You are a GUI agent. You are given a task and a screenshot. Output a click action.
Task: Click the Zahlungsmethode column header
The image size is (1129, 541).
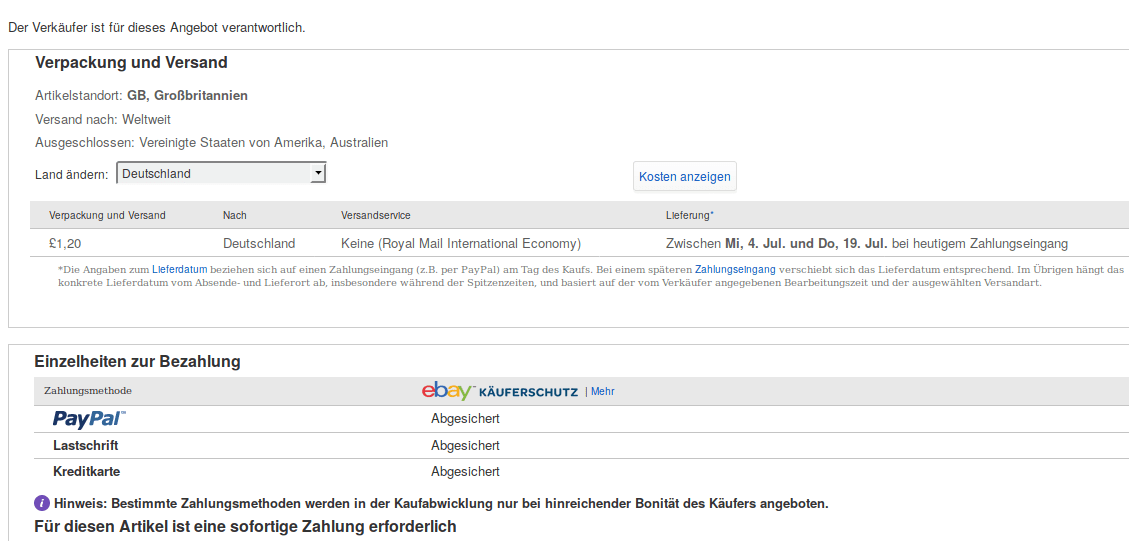click(88, 391)
